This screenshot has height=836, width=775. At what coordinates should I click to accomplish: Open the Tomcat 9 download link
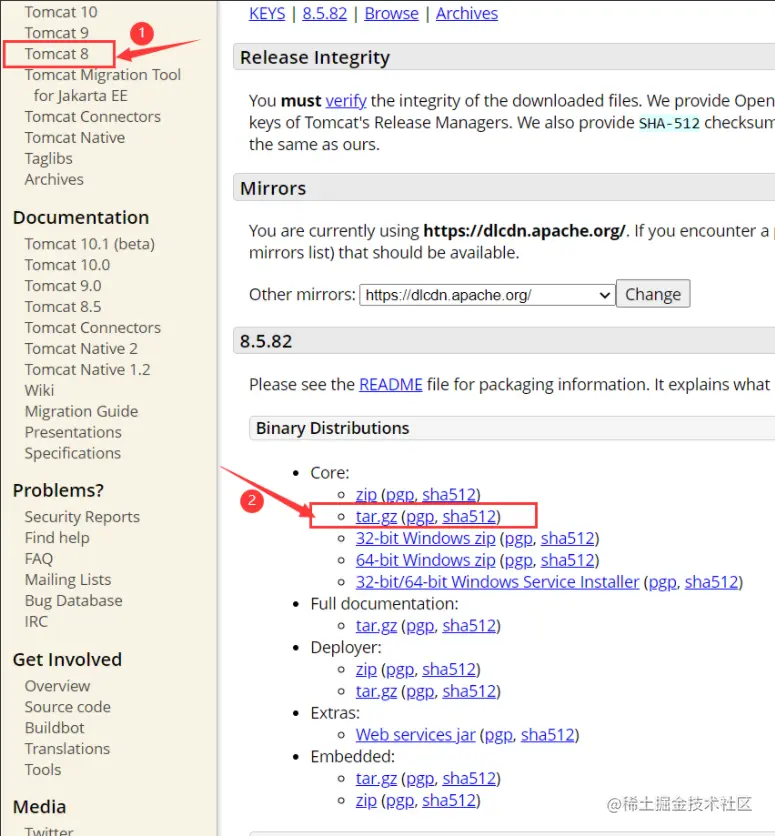click(56, 33)
